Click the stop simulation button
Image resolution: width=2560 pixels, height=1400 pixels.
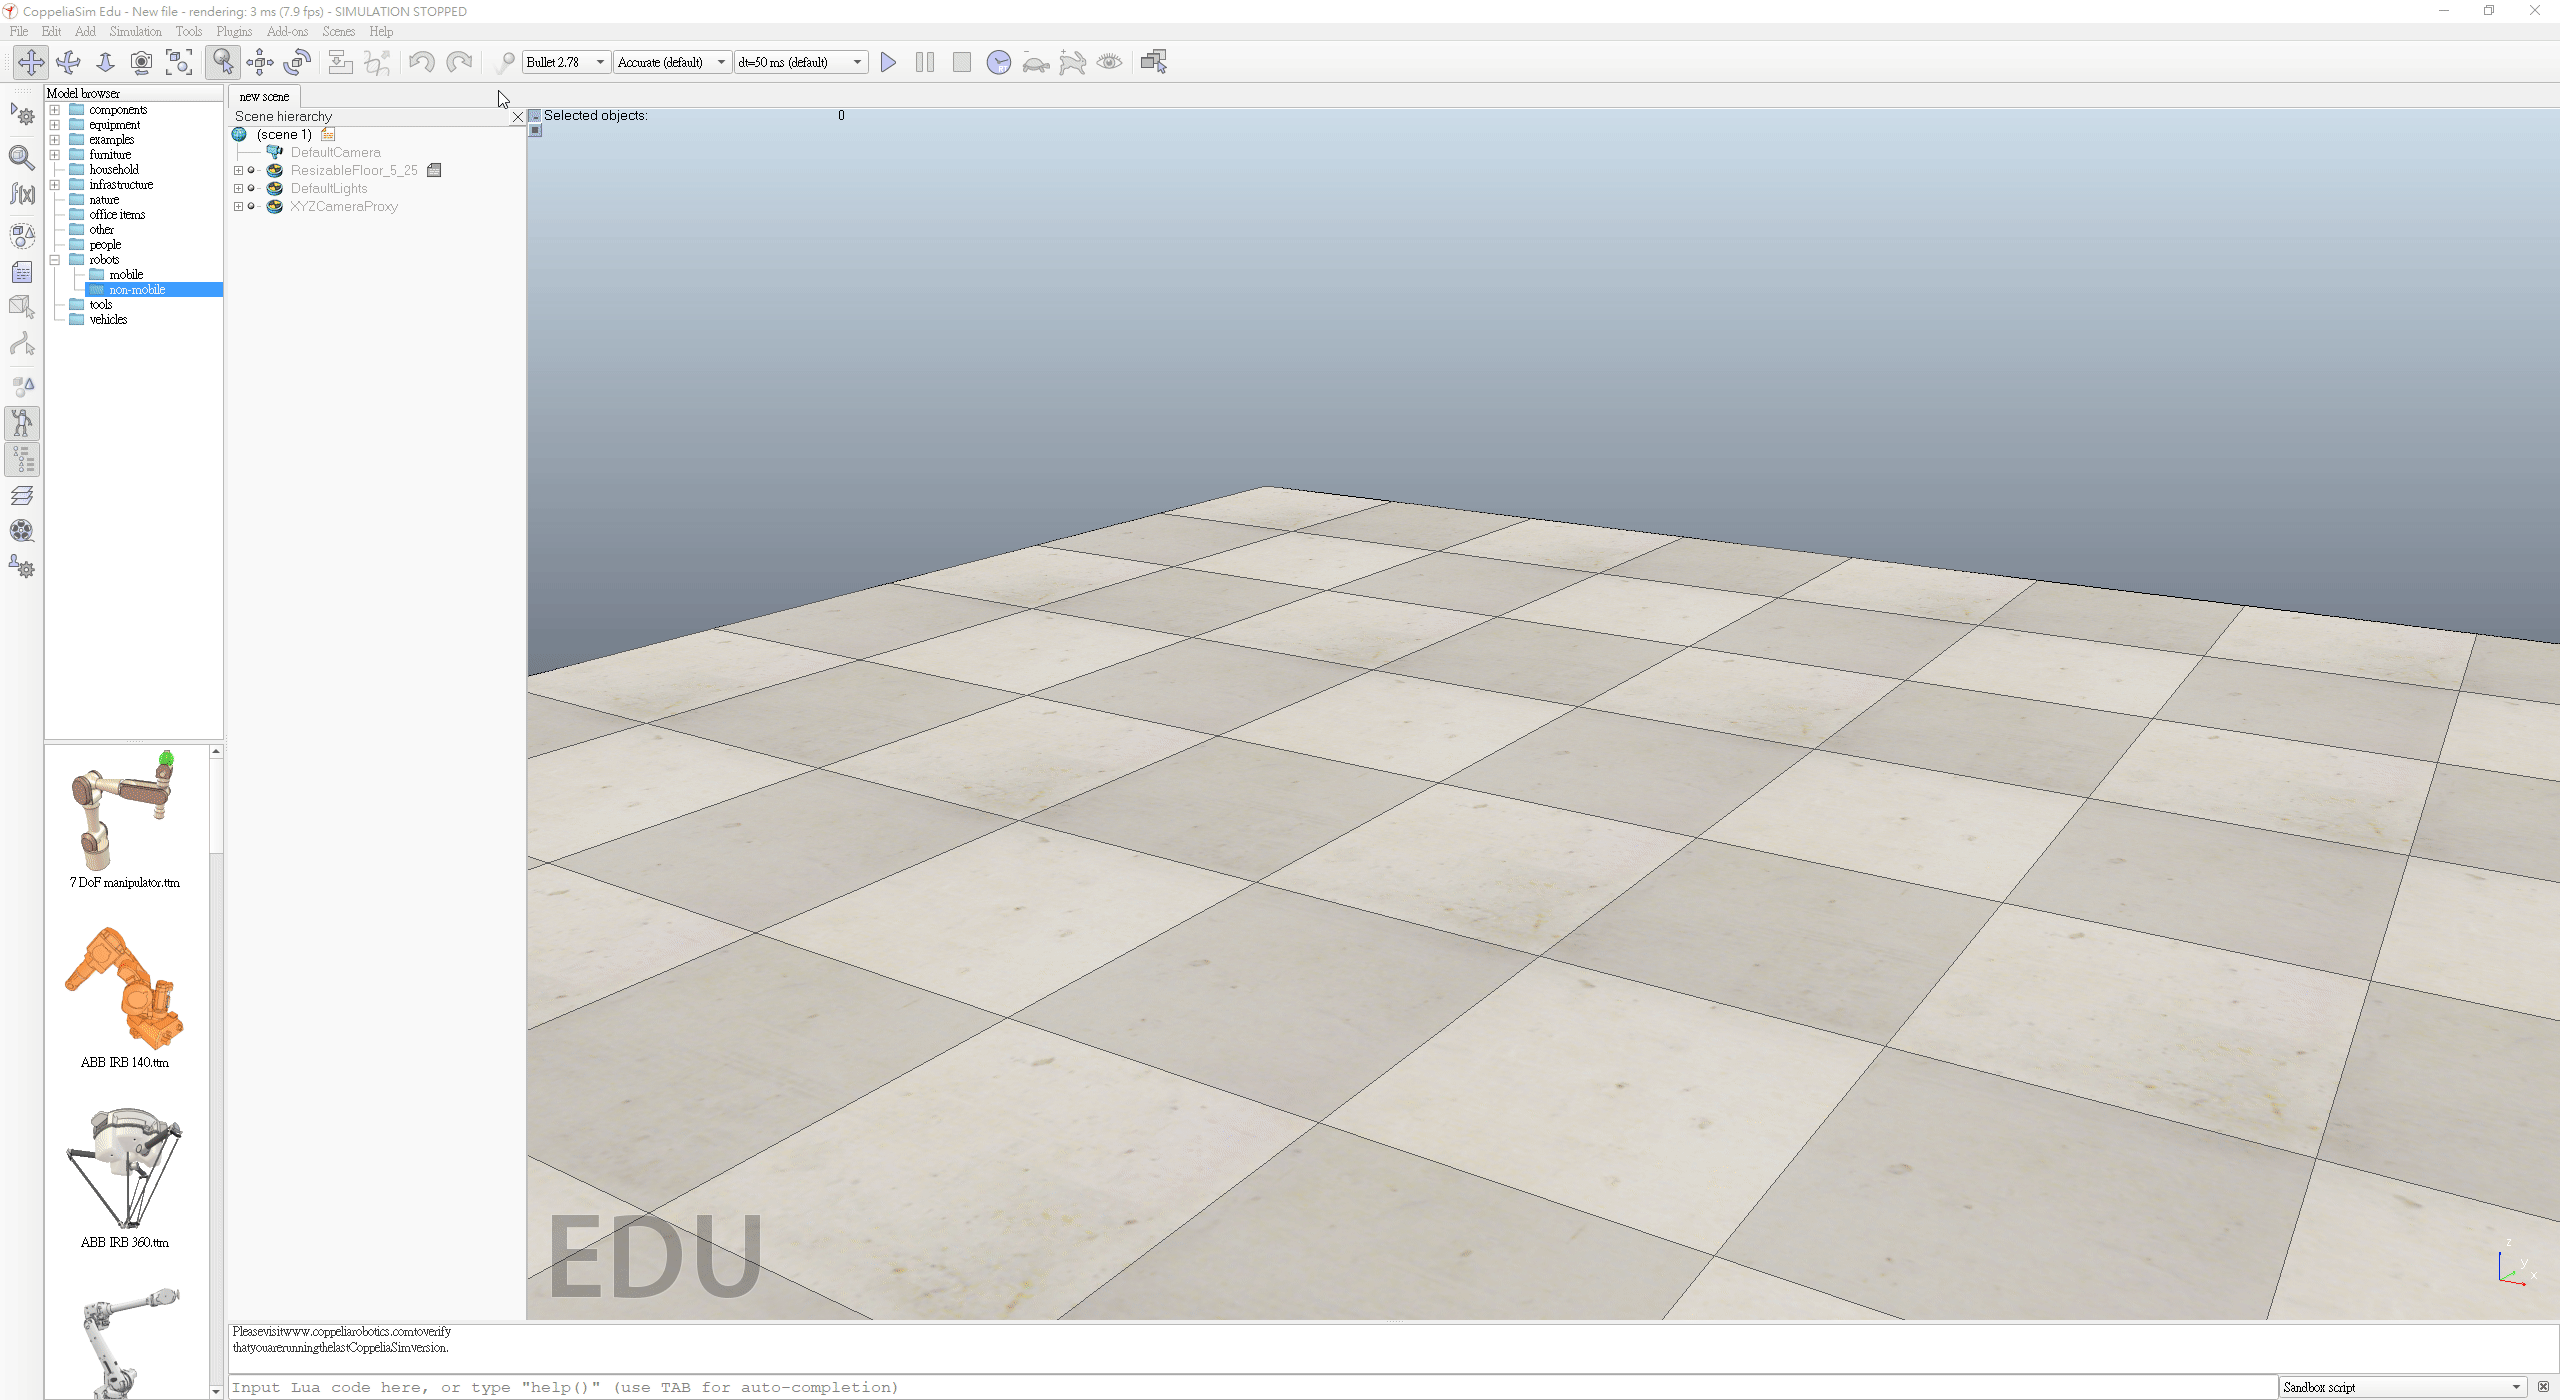pos(962,62)
